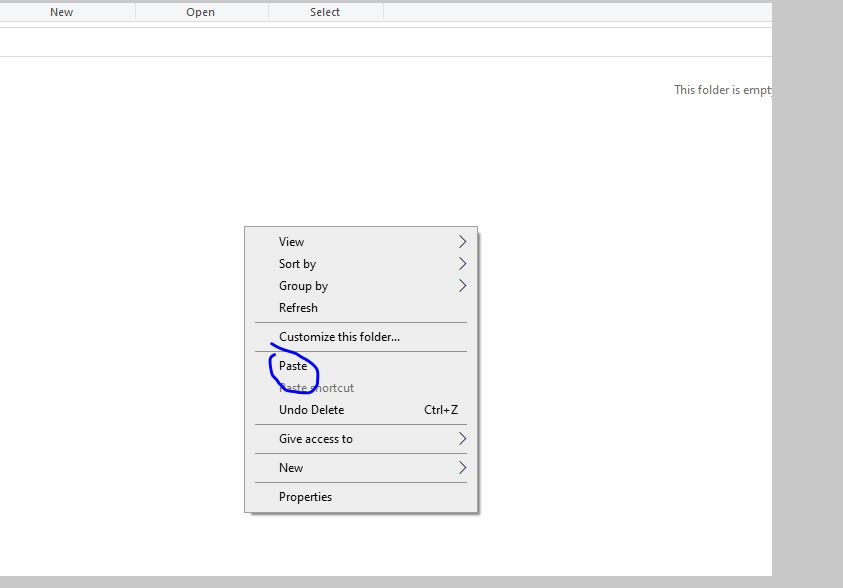The height and width of the screenshot is (588, 843).
Task: Expand the arrow beside Group by
Action: (462, 286)
